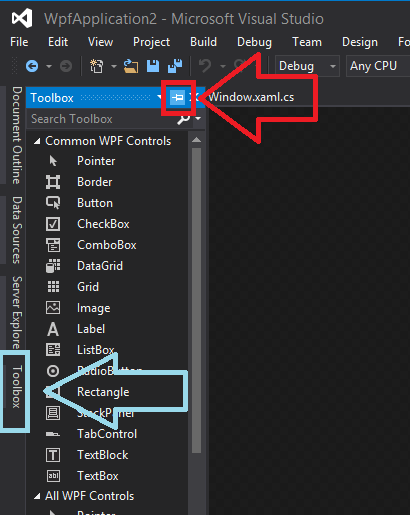Open the Debug configuration dropdown
This screenshot has height=515, width=410.
307,66
